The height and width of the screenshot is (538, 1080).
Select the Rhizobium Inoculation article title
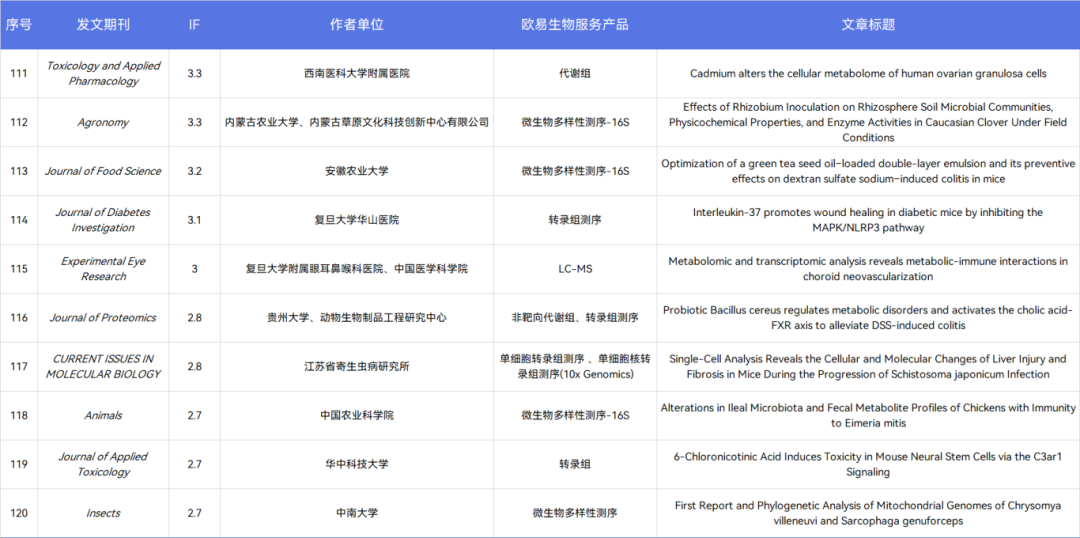coord(869,123)
